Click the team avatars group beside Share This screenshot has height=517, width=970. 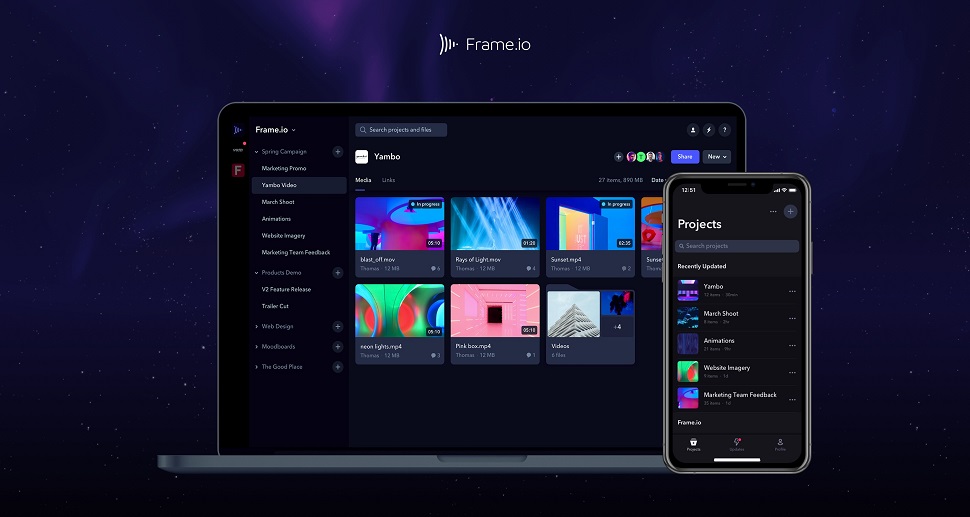point(645,157)
